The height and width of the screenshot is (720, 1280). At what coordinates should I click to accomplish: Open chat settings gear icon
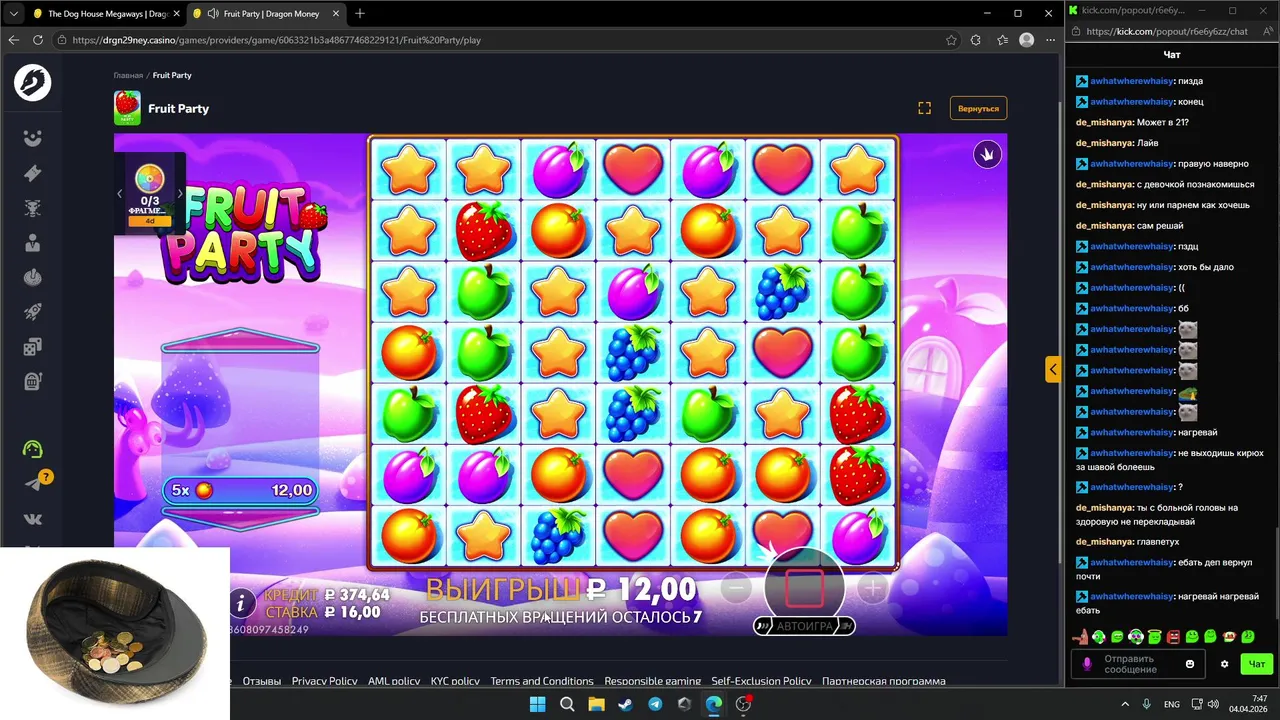point(1225,664)
